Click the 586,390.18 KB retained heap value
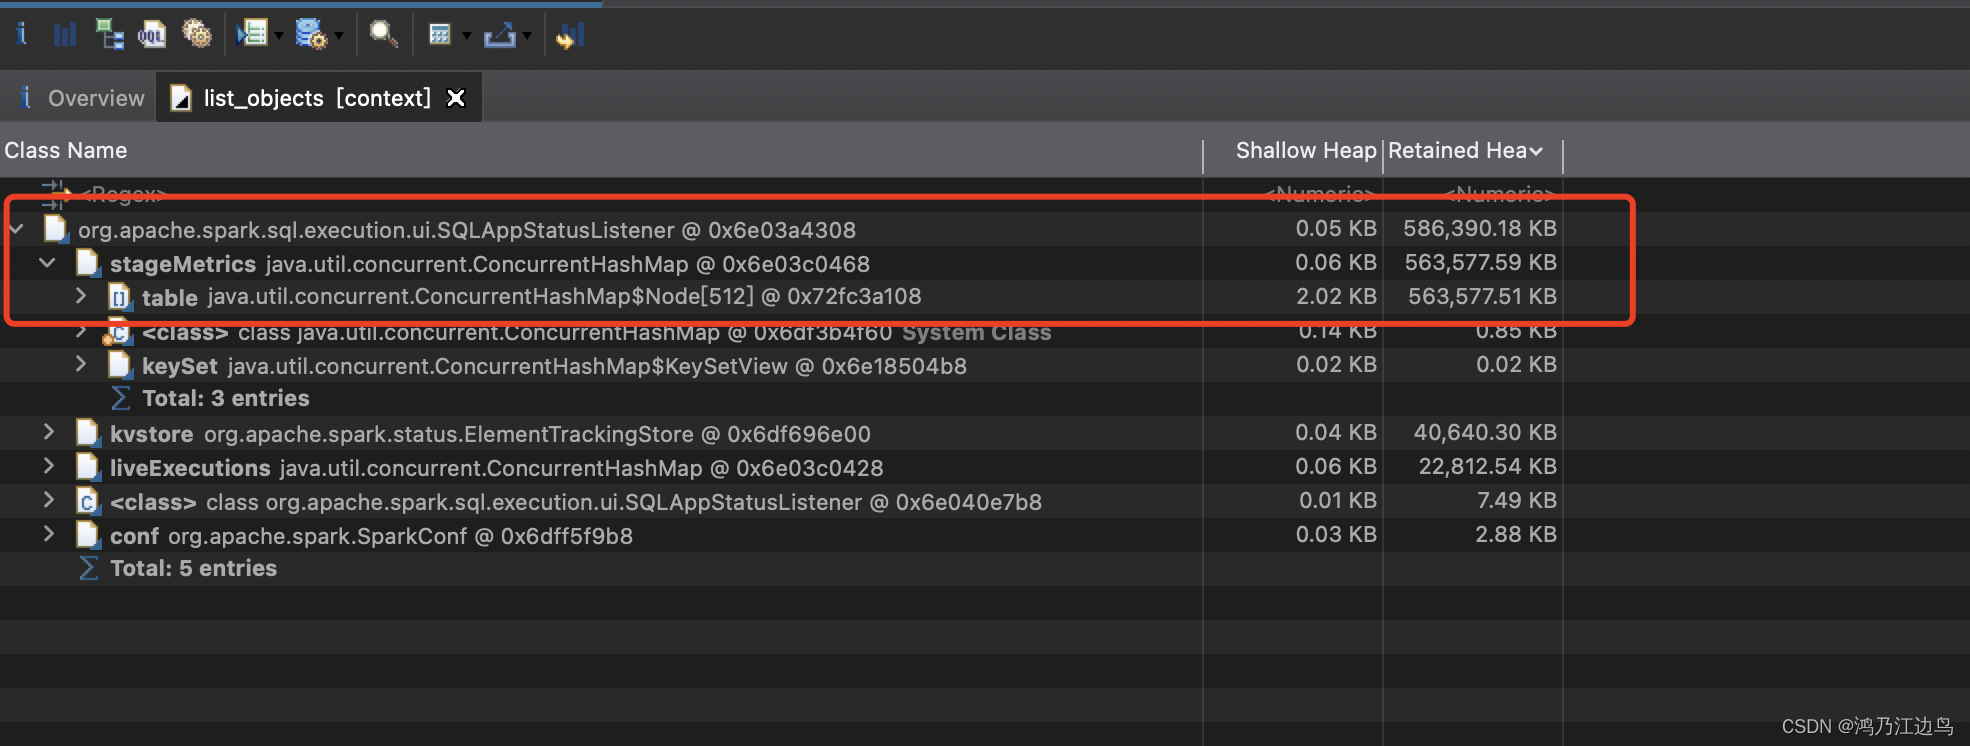The image size is (1970, 746). click(x=1480, y=229)
